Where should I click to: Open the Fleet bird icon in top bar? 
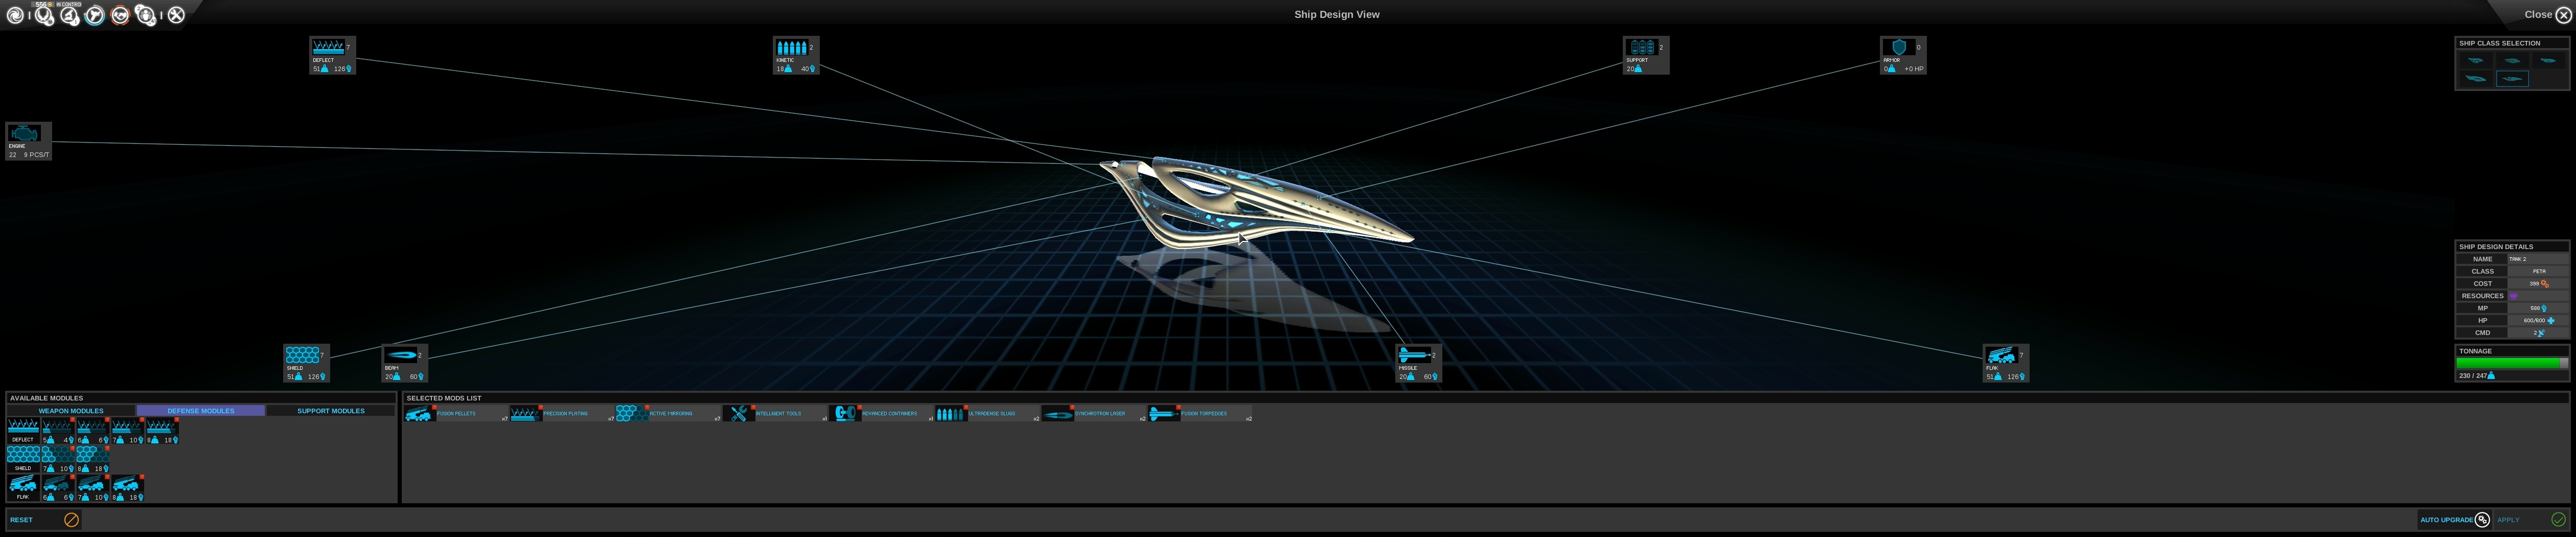95,15
